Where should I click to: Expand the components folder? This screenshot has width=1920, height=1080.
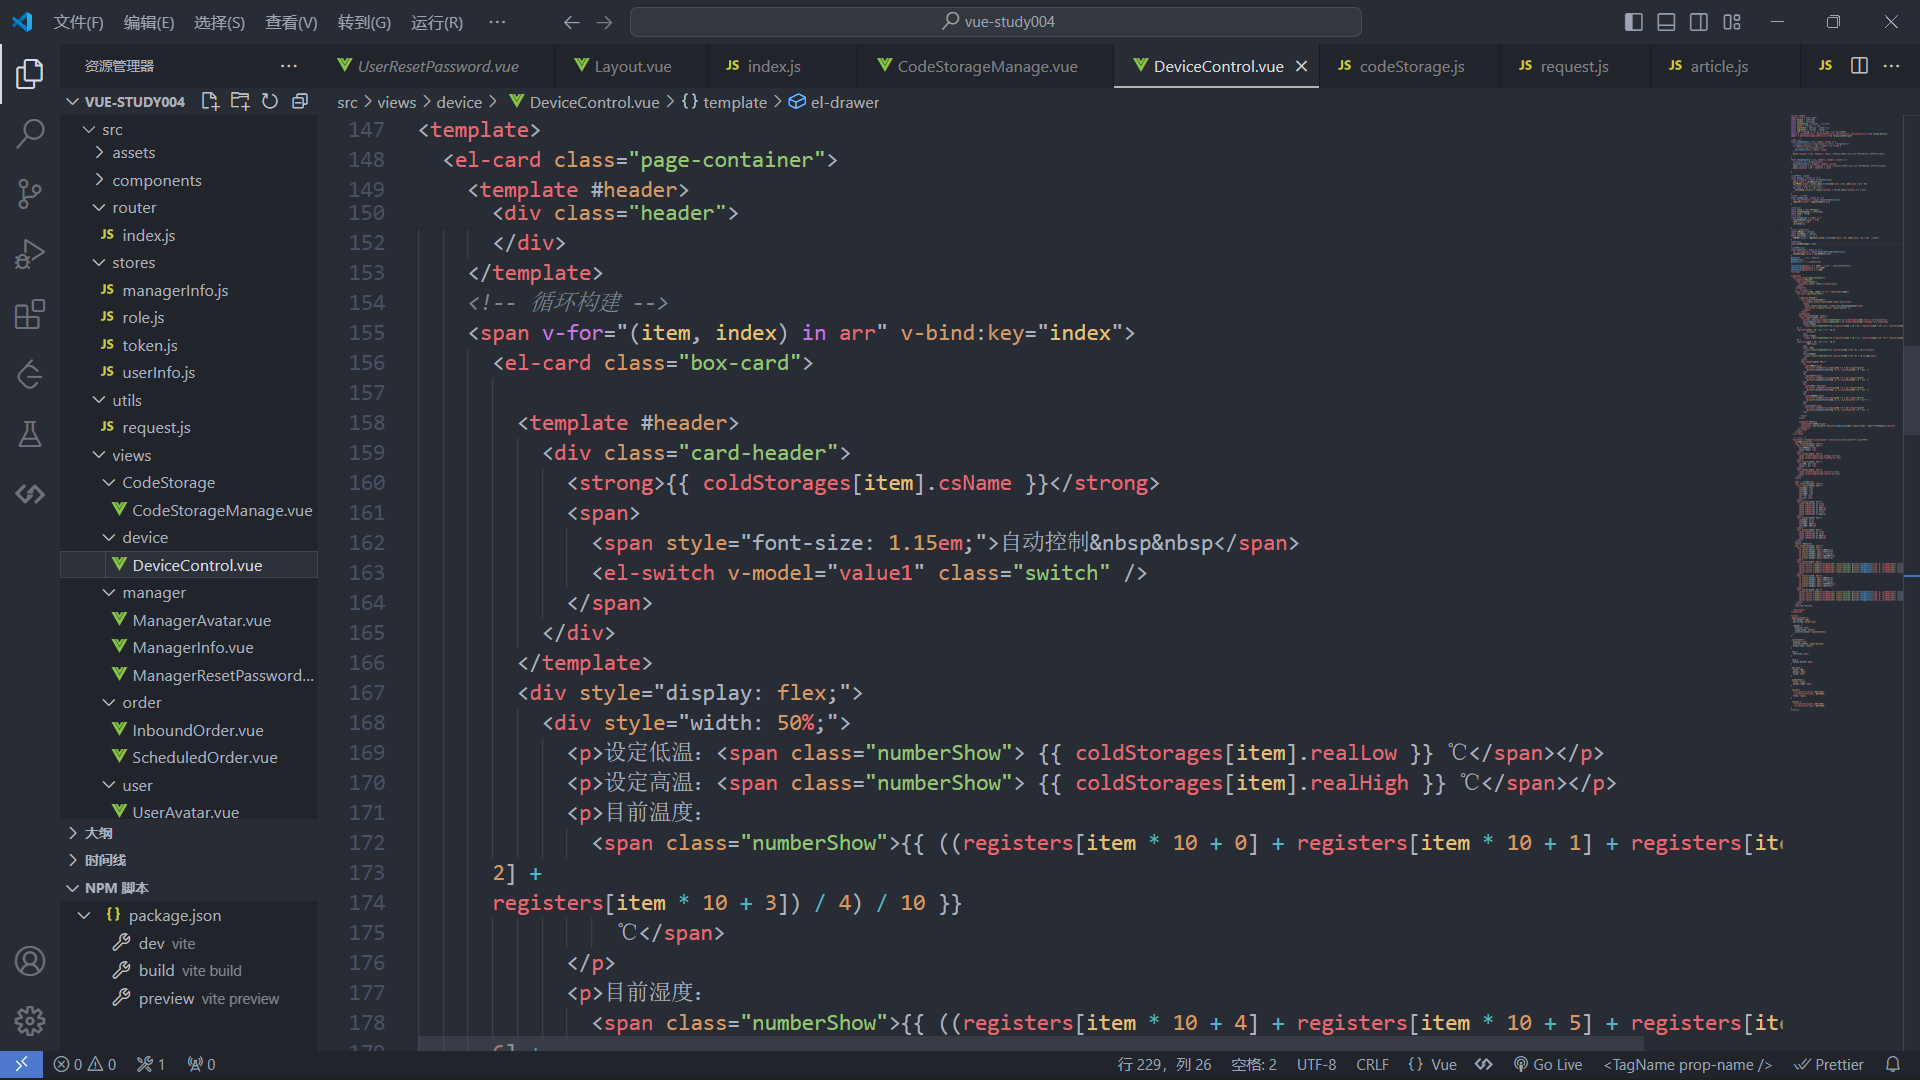click(x=156, y=180)
